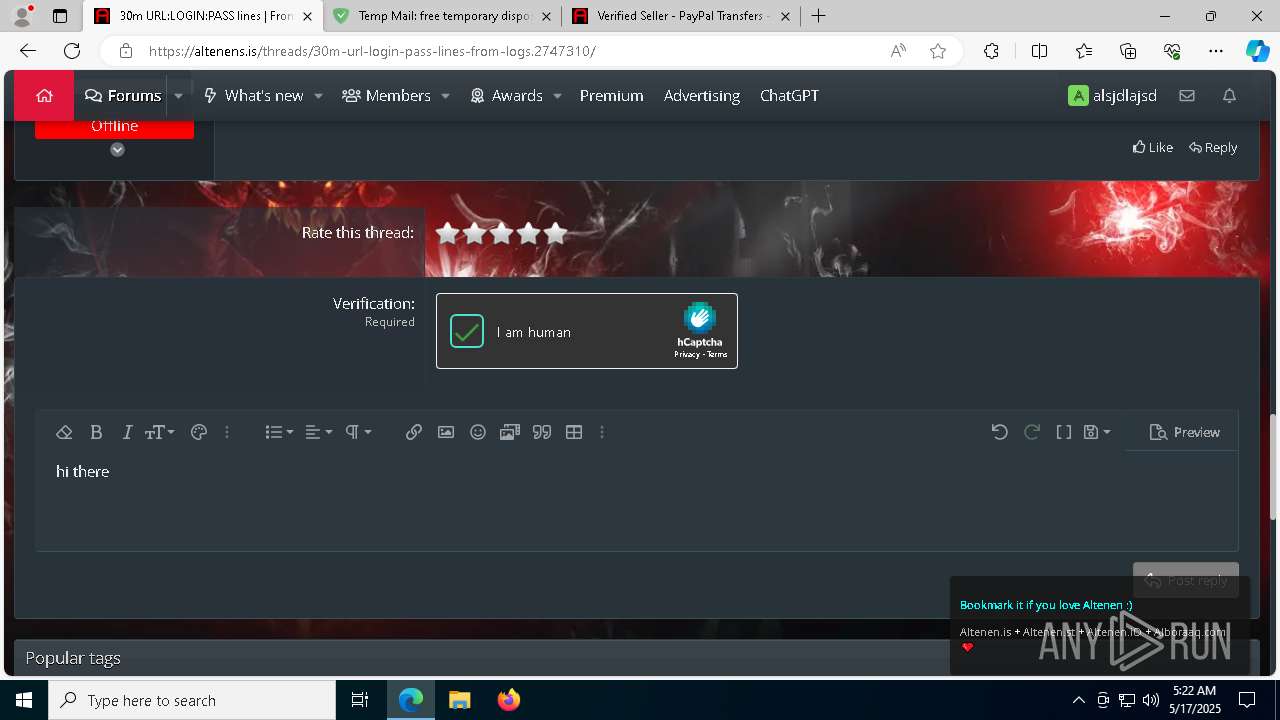Click the remove formatting eraser icon
The image size is (1280, 720).
click(x=64, y=432)
